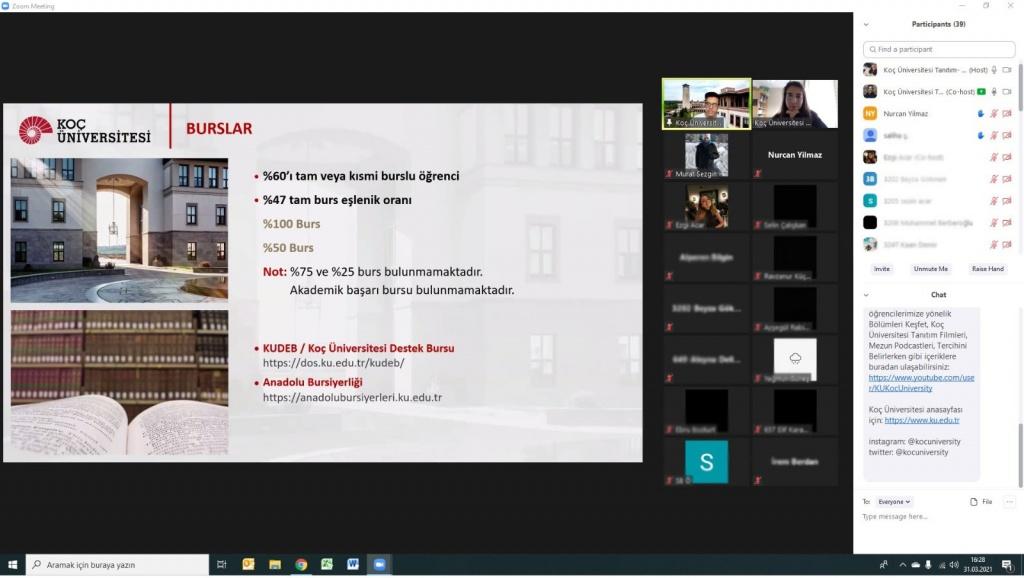1024x578 pixels.
Task: Select the Nurcan Yilmaz video tile
Action: pos(795,155)
